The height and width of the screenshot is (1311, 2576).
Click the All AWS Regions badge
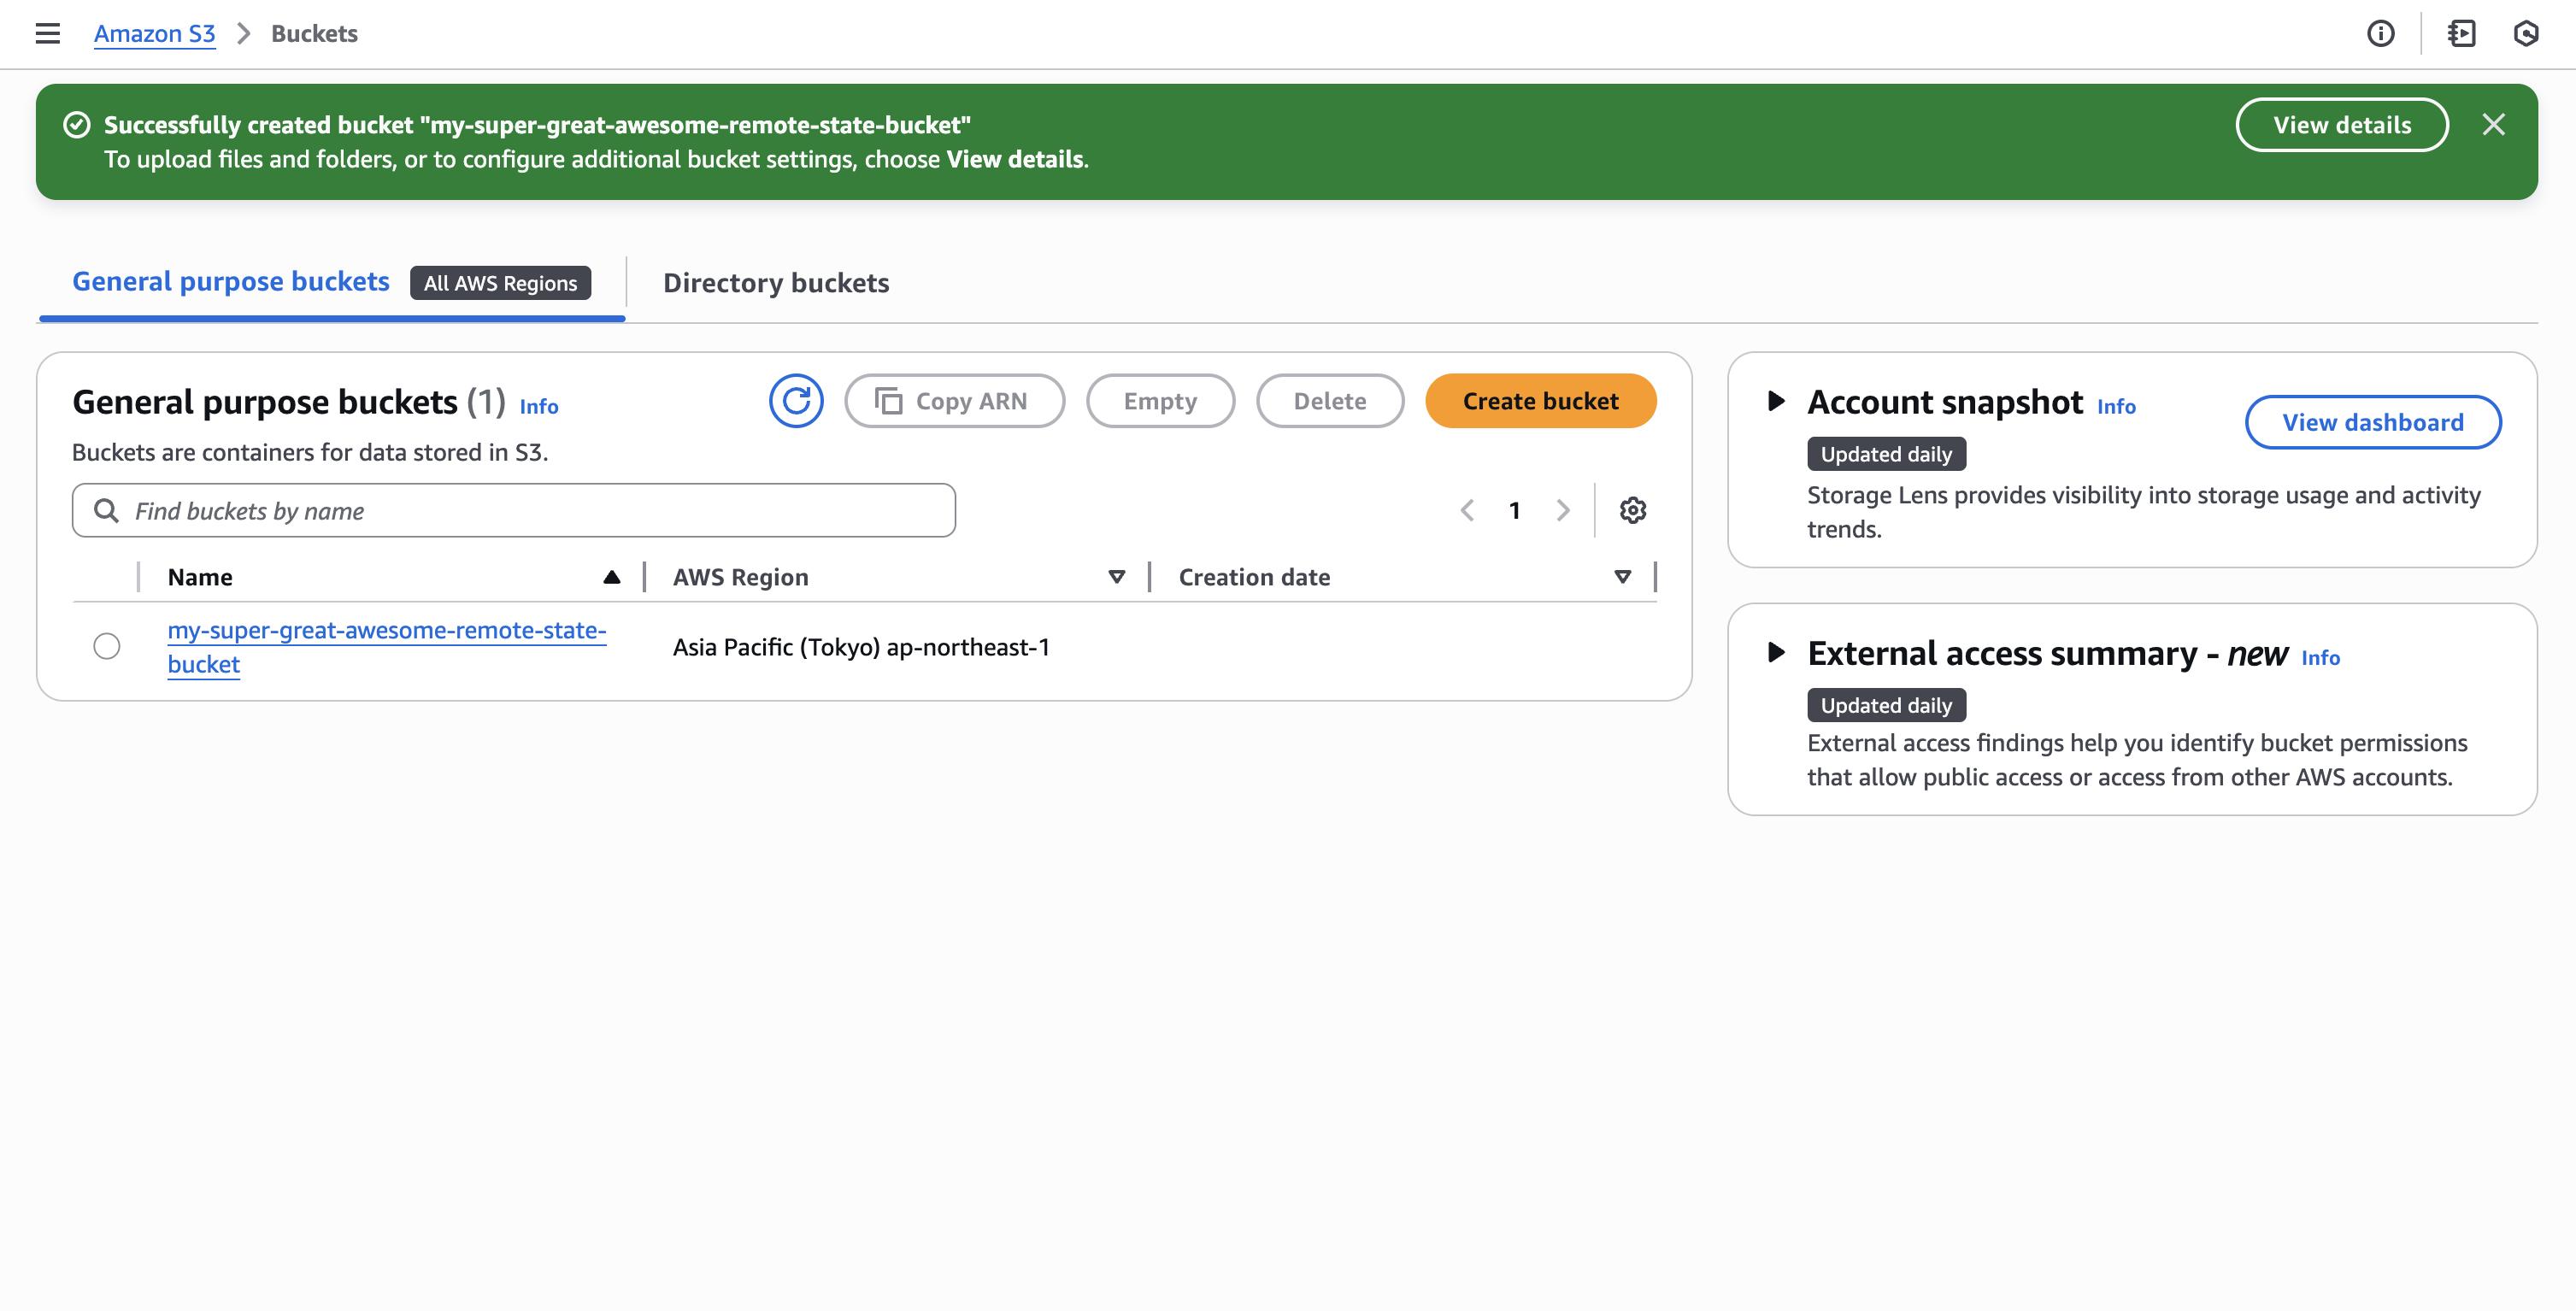[x=500, y=283]
